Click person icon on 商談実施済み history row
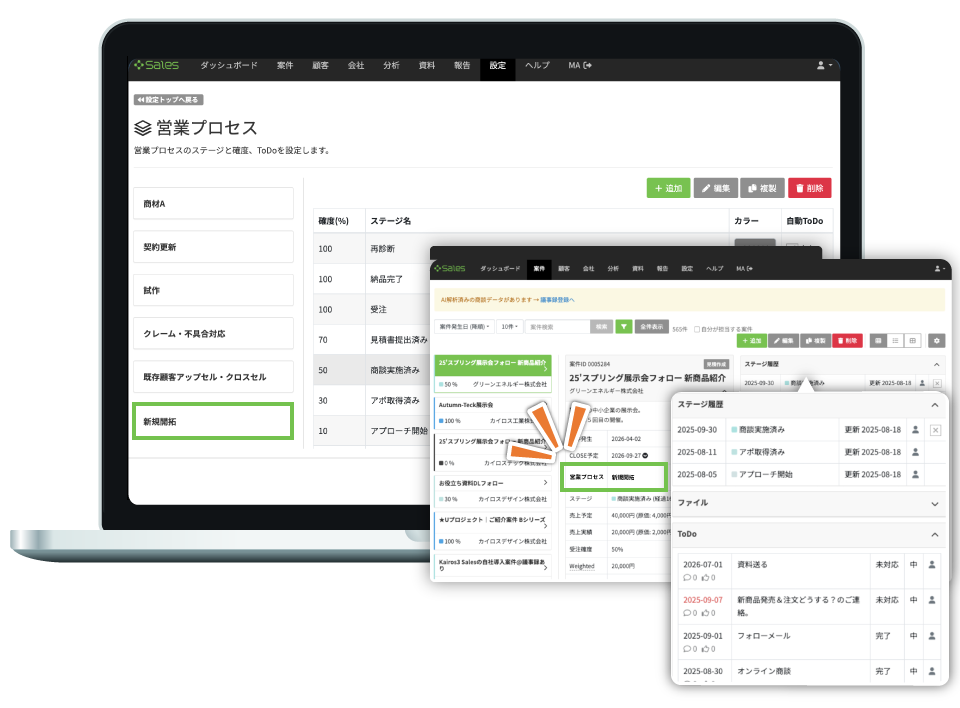The width and height of the screenshot is (960, 708). point(915,429)
